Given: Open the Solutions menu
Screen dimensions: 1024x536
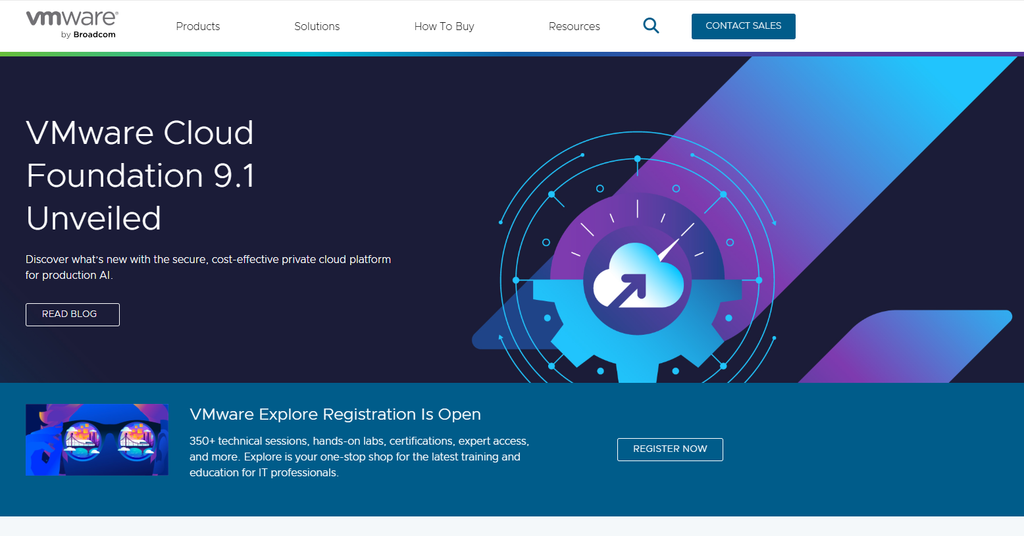Looking at the screenshot, I should [317, 26].
